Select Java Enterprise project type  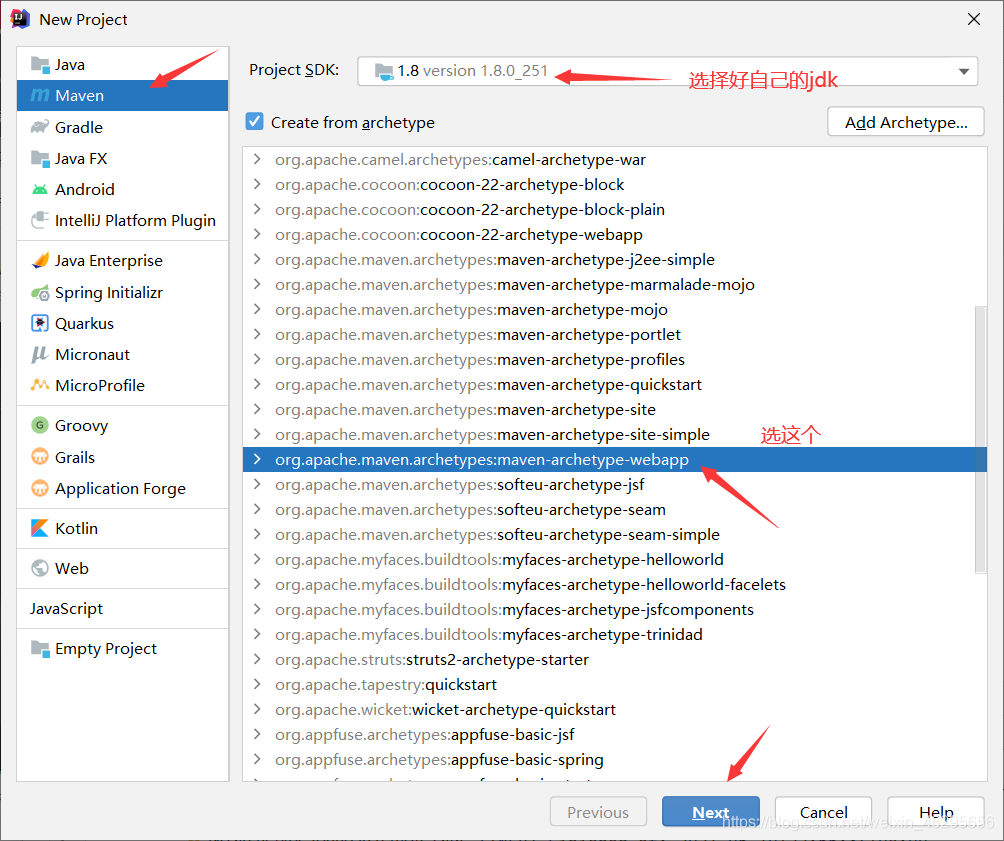122,261
